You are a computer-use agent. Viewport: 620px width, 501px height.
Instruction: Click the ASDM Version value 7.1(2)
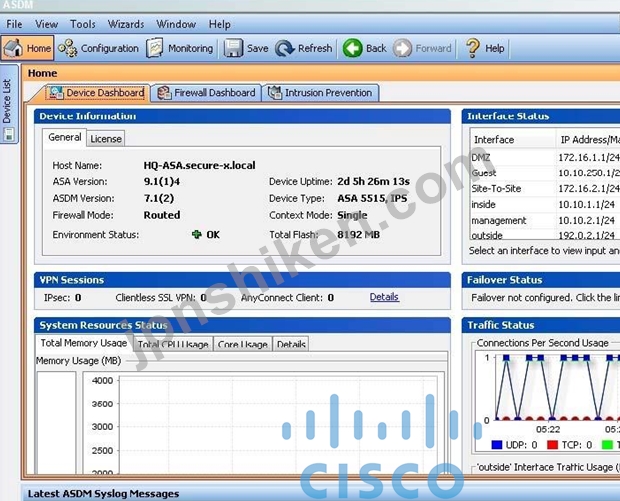(x=159, y=198)
